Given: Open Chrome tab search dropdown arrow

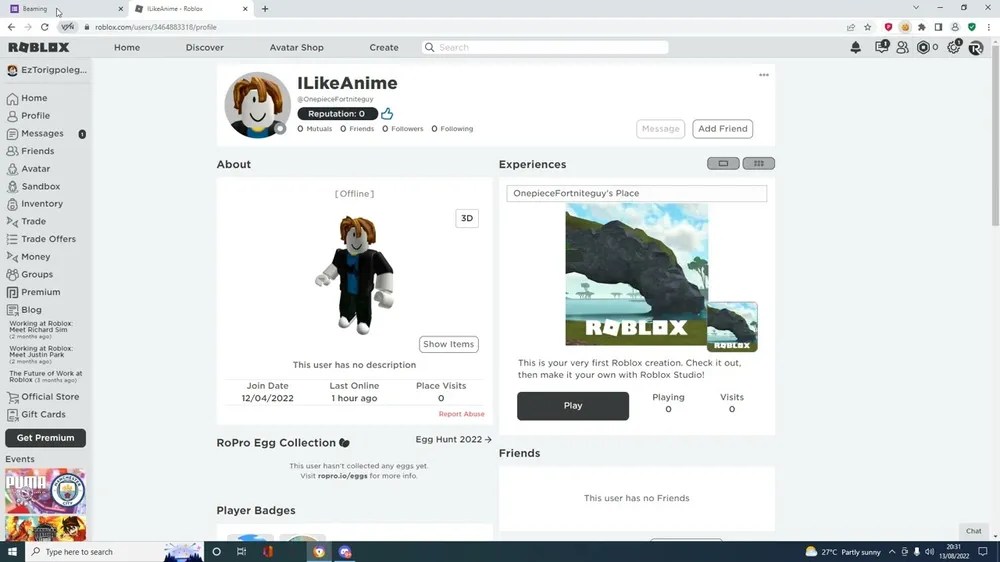Looking at the screenshot, I should tap(916, 8).
